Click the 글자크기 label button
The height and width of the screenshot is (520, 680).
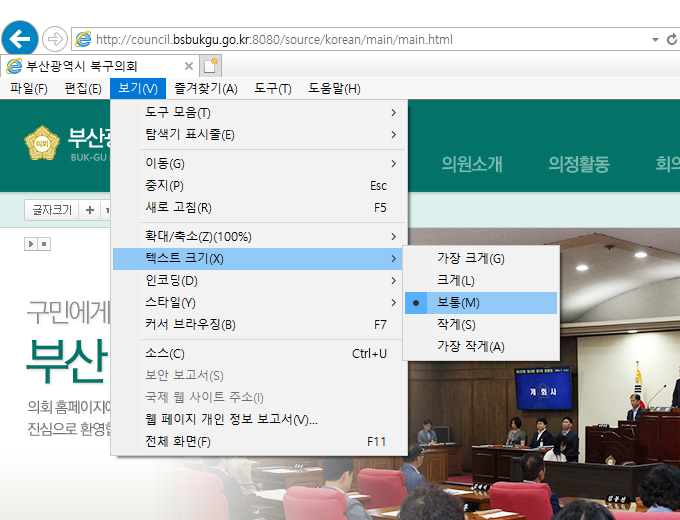pyautogui.click(x=52, y=210)
